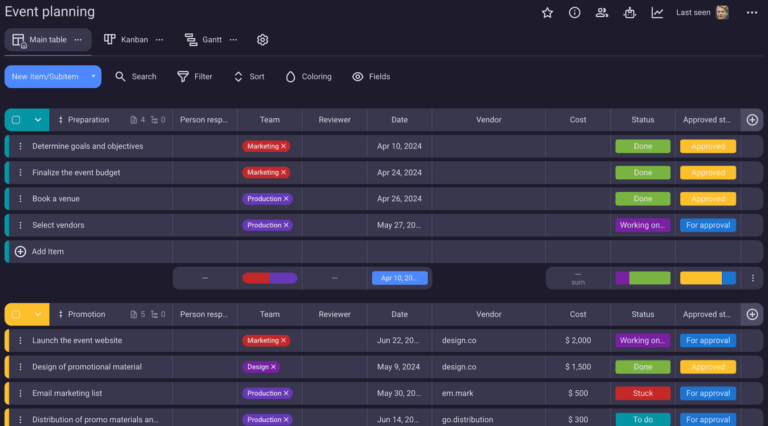Switch to the Kanban view tab

point(126,40)
